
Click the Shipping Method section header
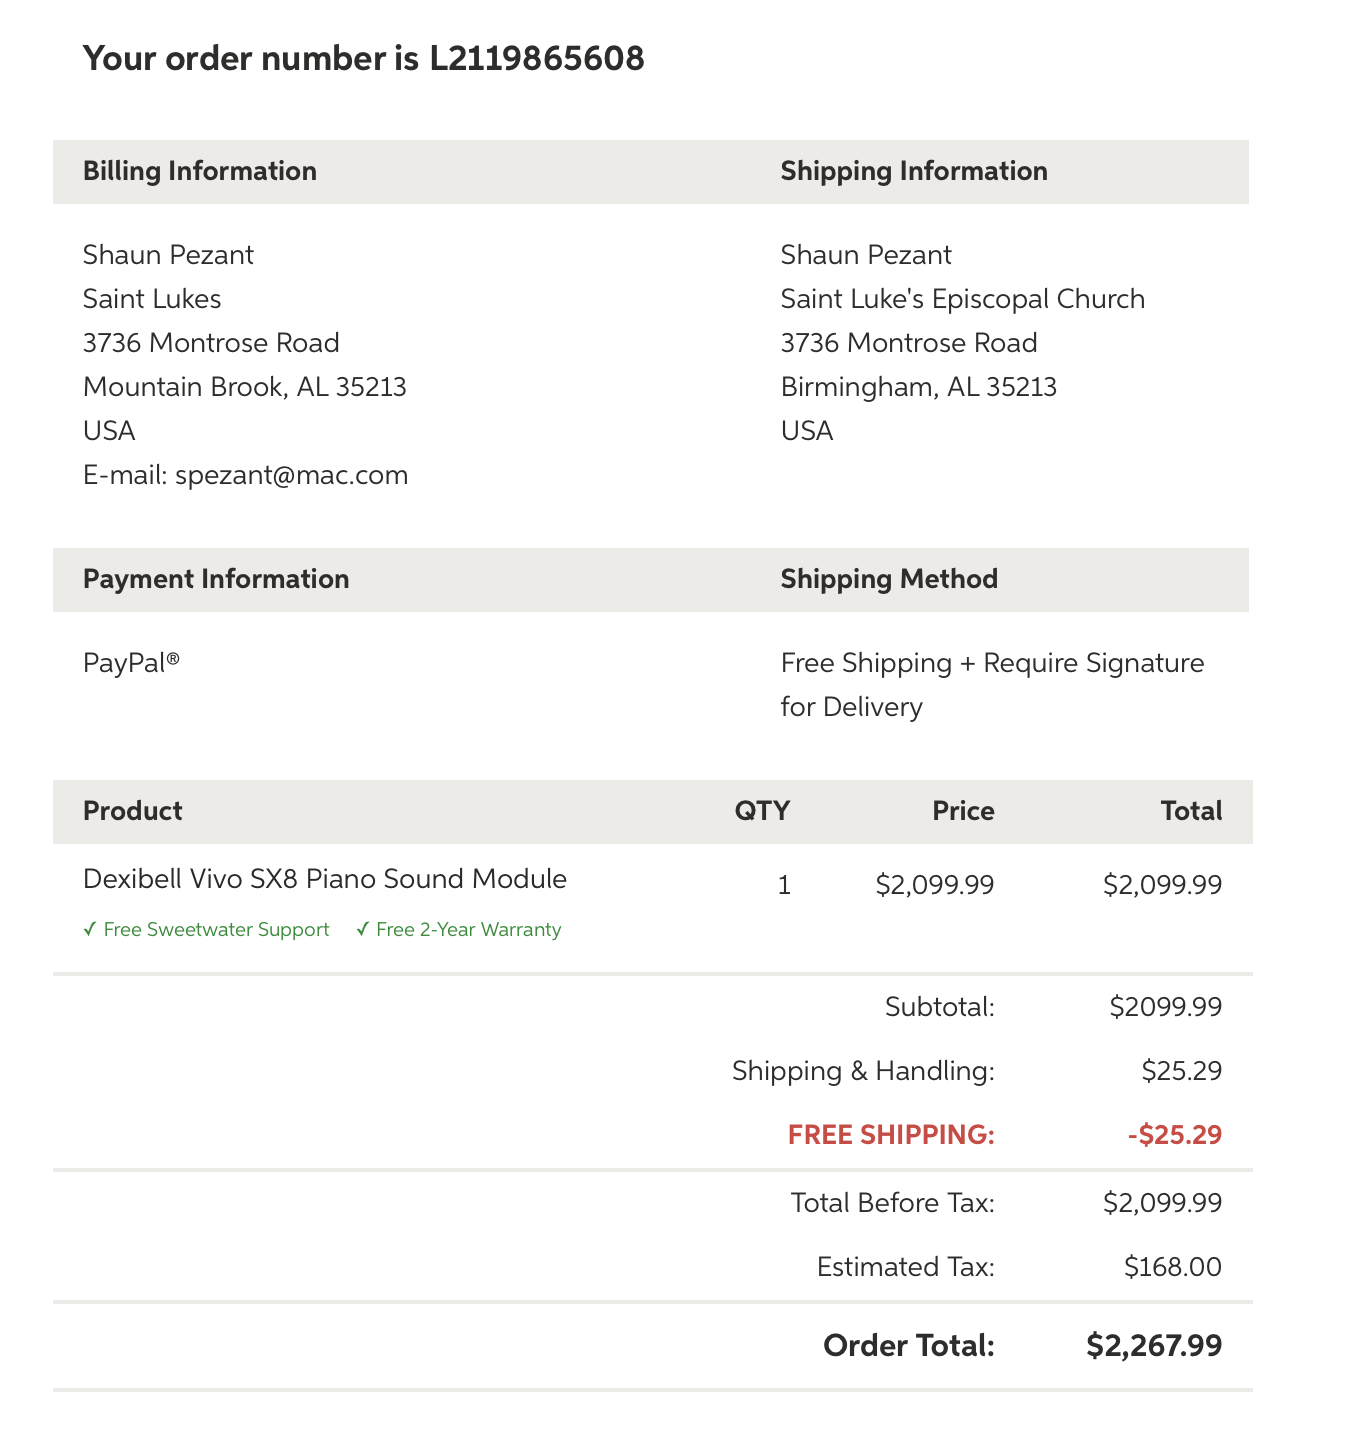click(x=889, y=580)
